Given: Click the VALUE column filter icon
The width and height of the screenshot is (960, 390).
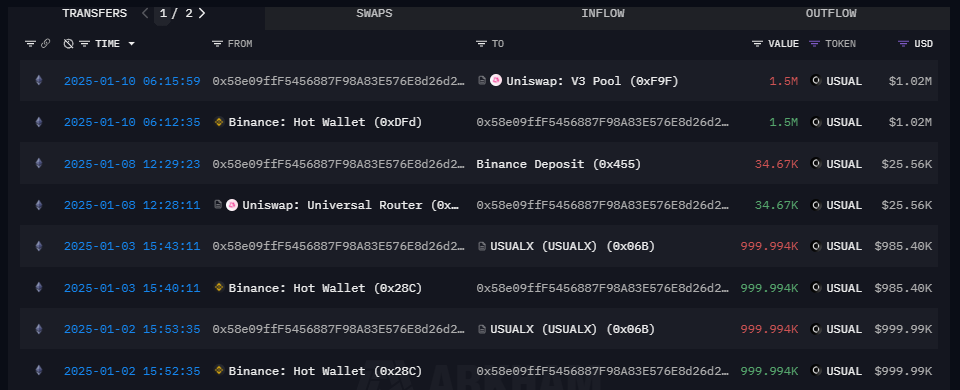Looking at the screenshot, I should [757, 44].
